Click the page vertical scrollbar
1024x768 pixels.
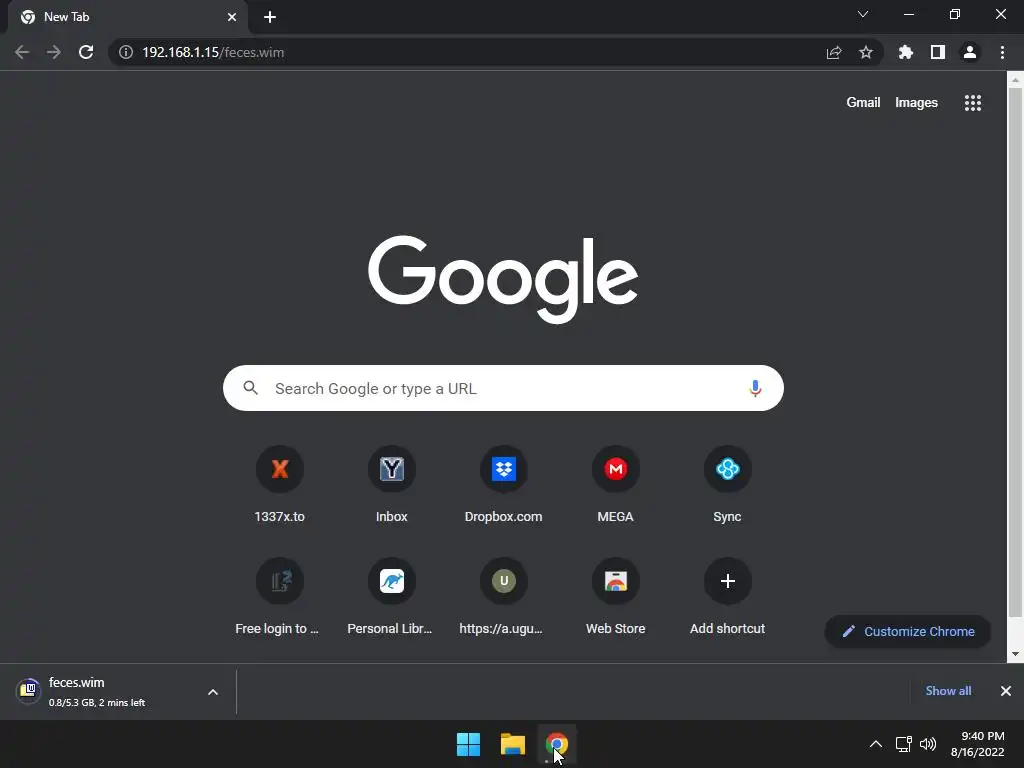pyautogui.click(x=1015, y=353)
